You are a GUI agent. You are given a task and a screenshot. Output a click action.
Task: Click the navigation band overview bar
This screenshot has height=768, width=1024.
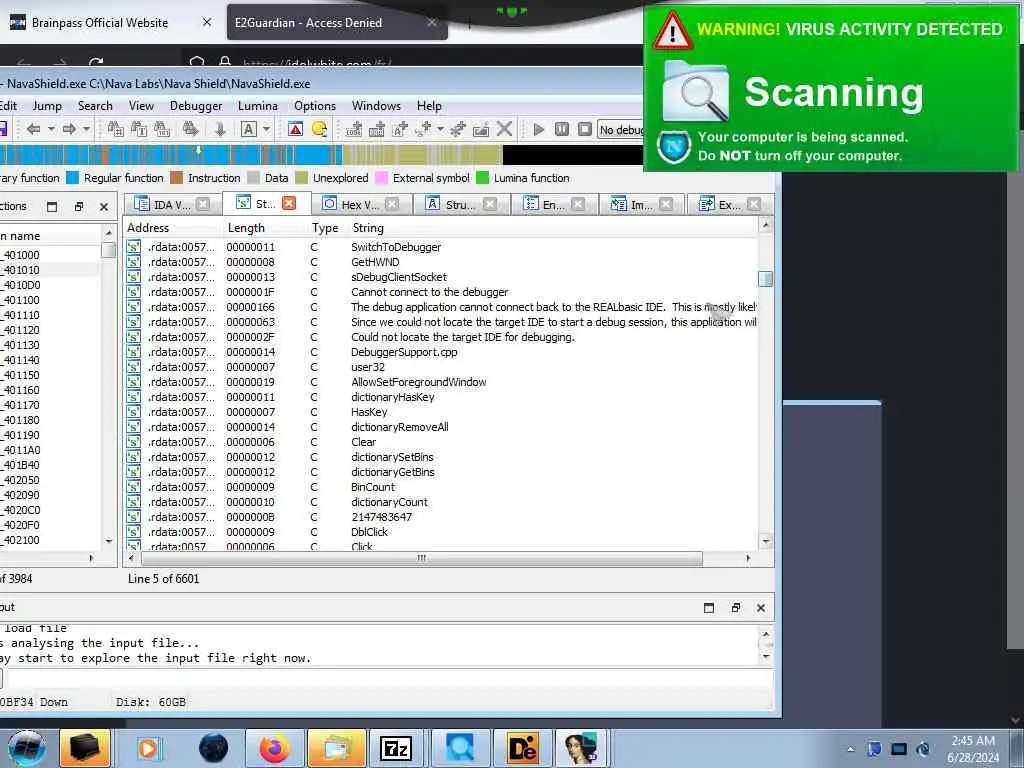coord(320,155)
